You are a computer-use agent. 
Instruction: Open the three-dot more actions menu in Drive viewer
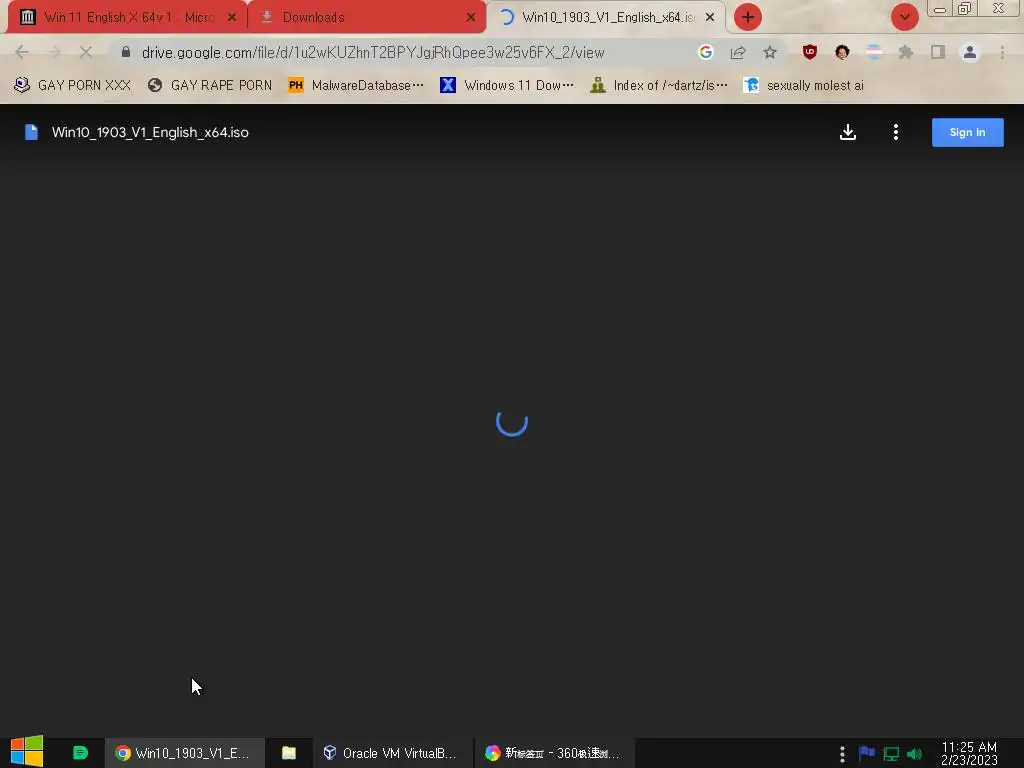(x=895, y=133)
